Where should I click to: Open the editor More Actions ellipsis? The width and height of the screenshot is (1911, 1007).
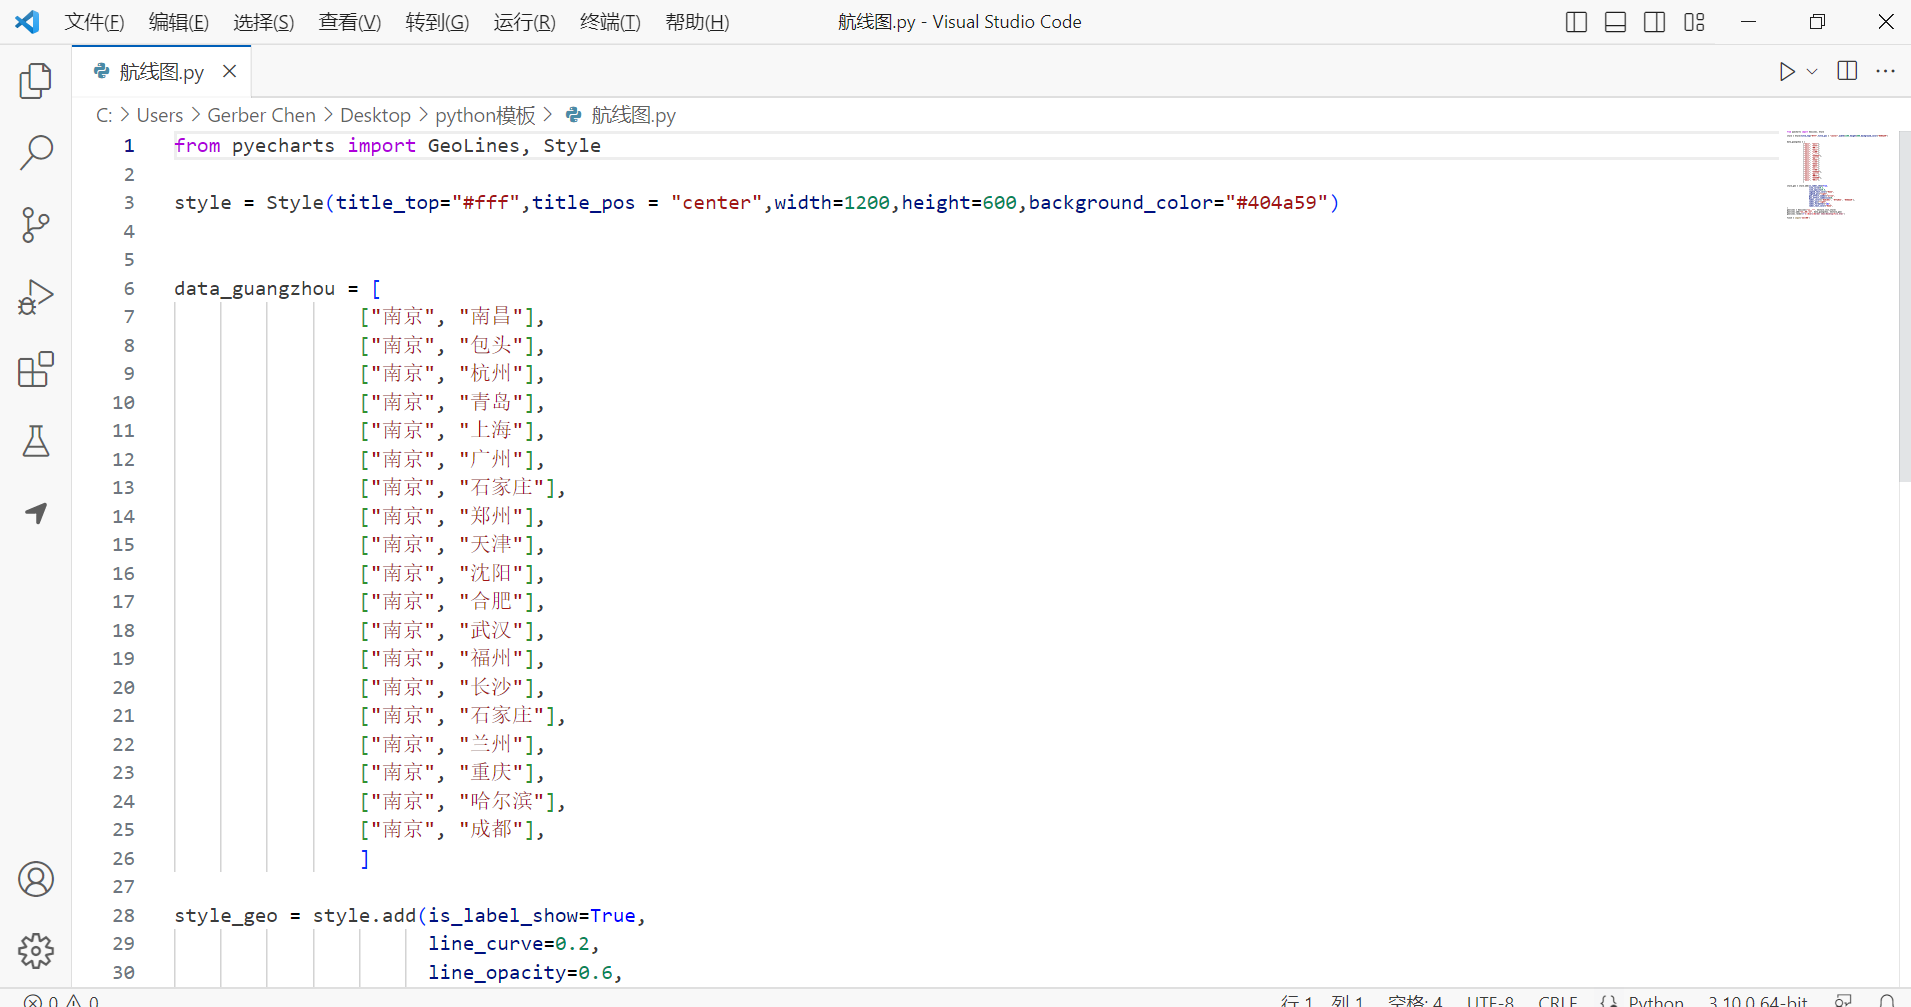pyautogui.click(x=1885, y=71)
